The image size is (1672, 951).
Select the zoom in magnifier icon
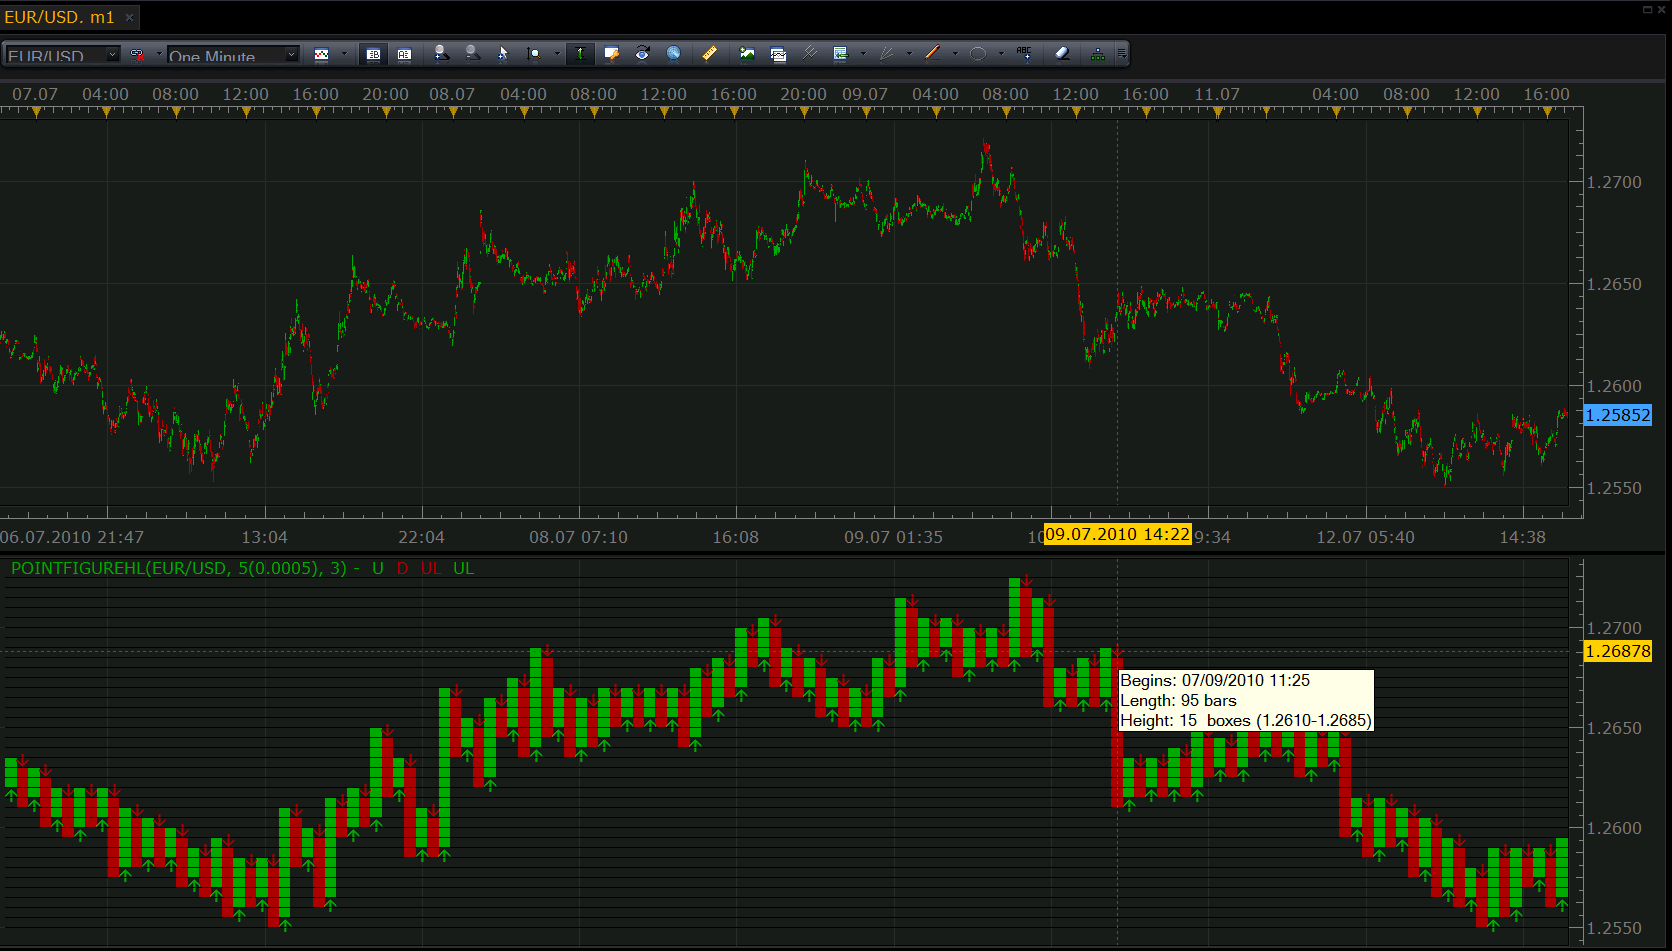pos(441,54)
